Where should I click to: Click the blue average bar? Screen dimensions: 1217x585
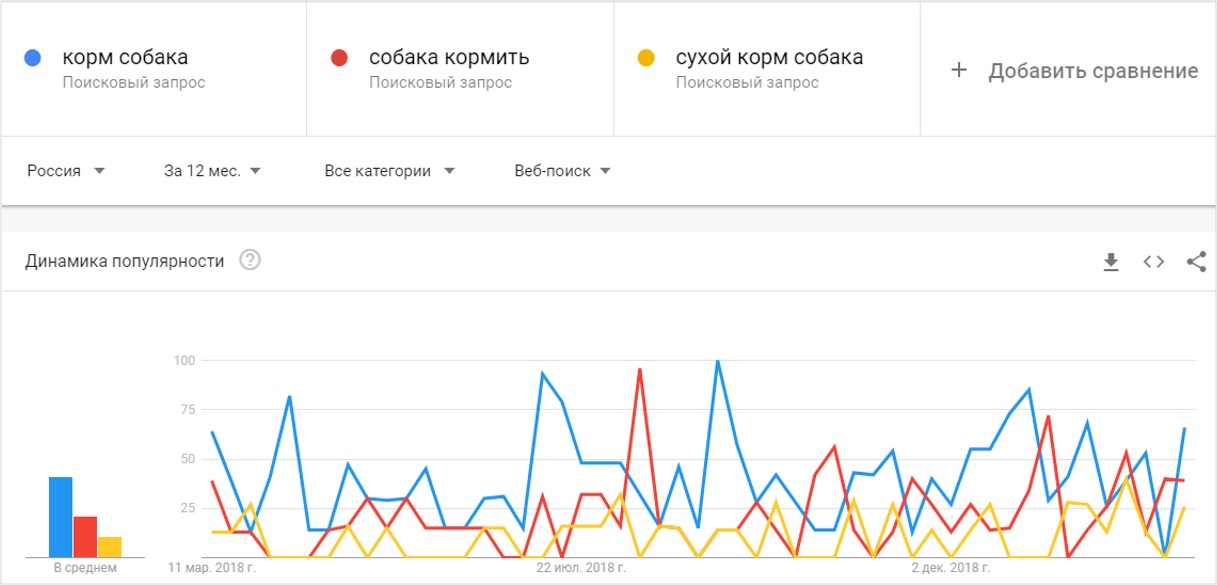click(x=61, y=516)
